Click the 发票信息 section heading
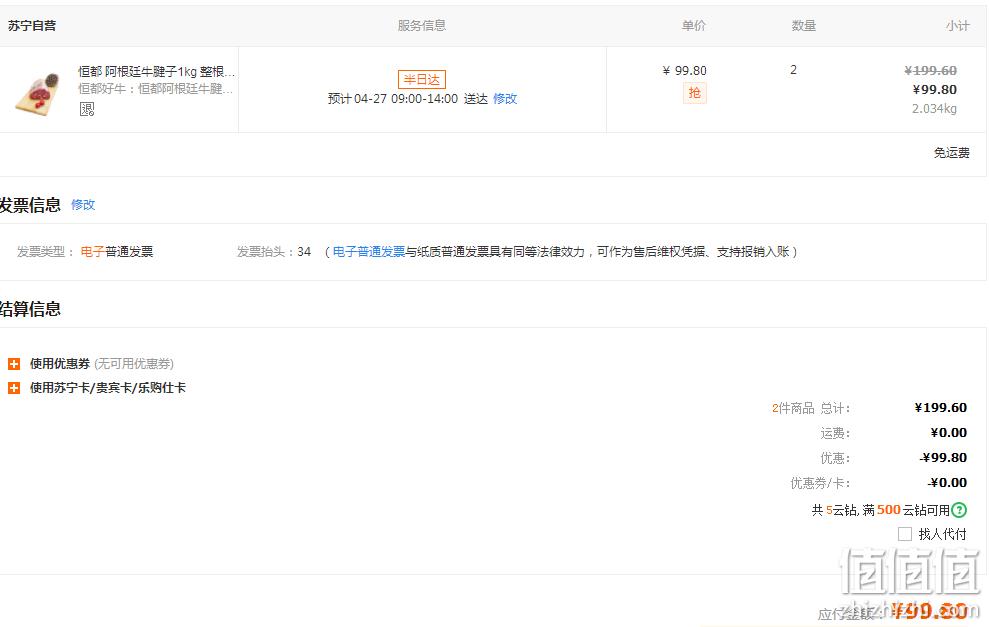Screen dimensions: 989x627 coord(30,205)
